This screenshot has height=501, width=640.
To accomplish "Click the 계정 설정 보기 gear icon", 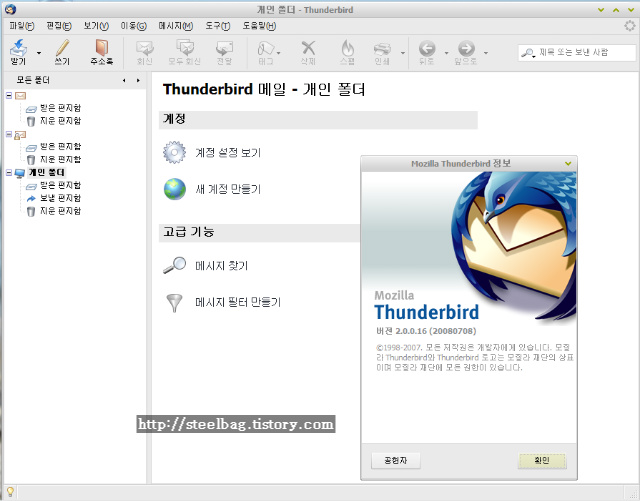I will (x=175, y=152).
